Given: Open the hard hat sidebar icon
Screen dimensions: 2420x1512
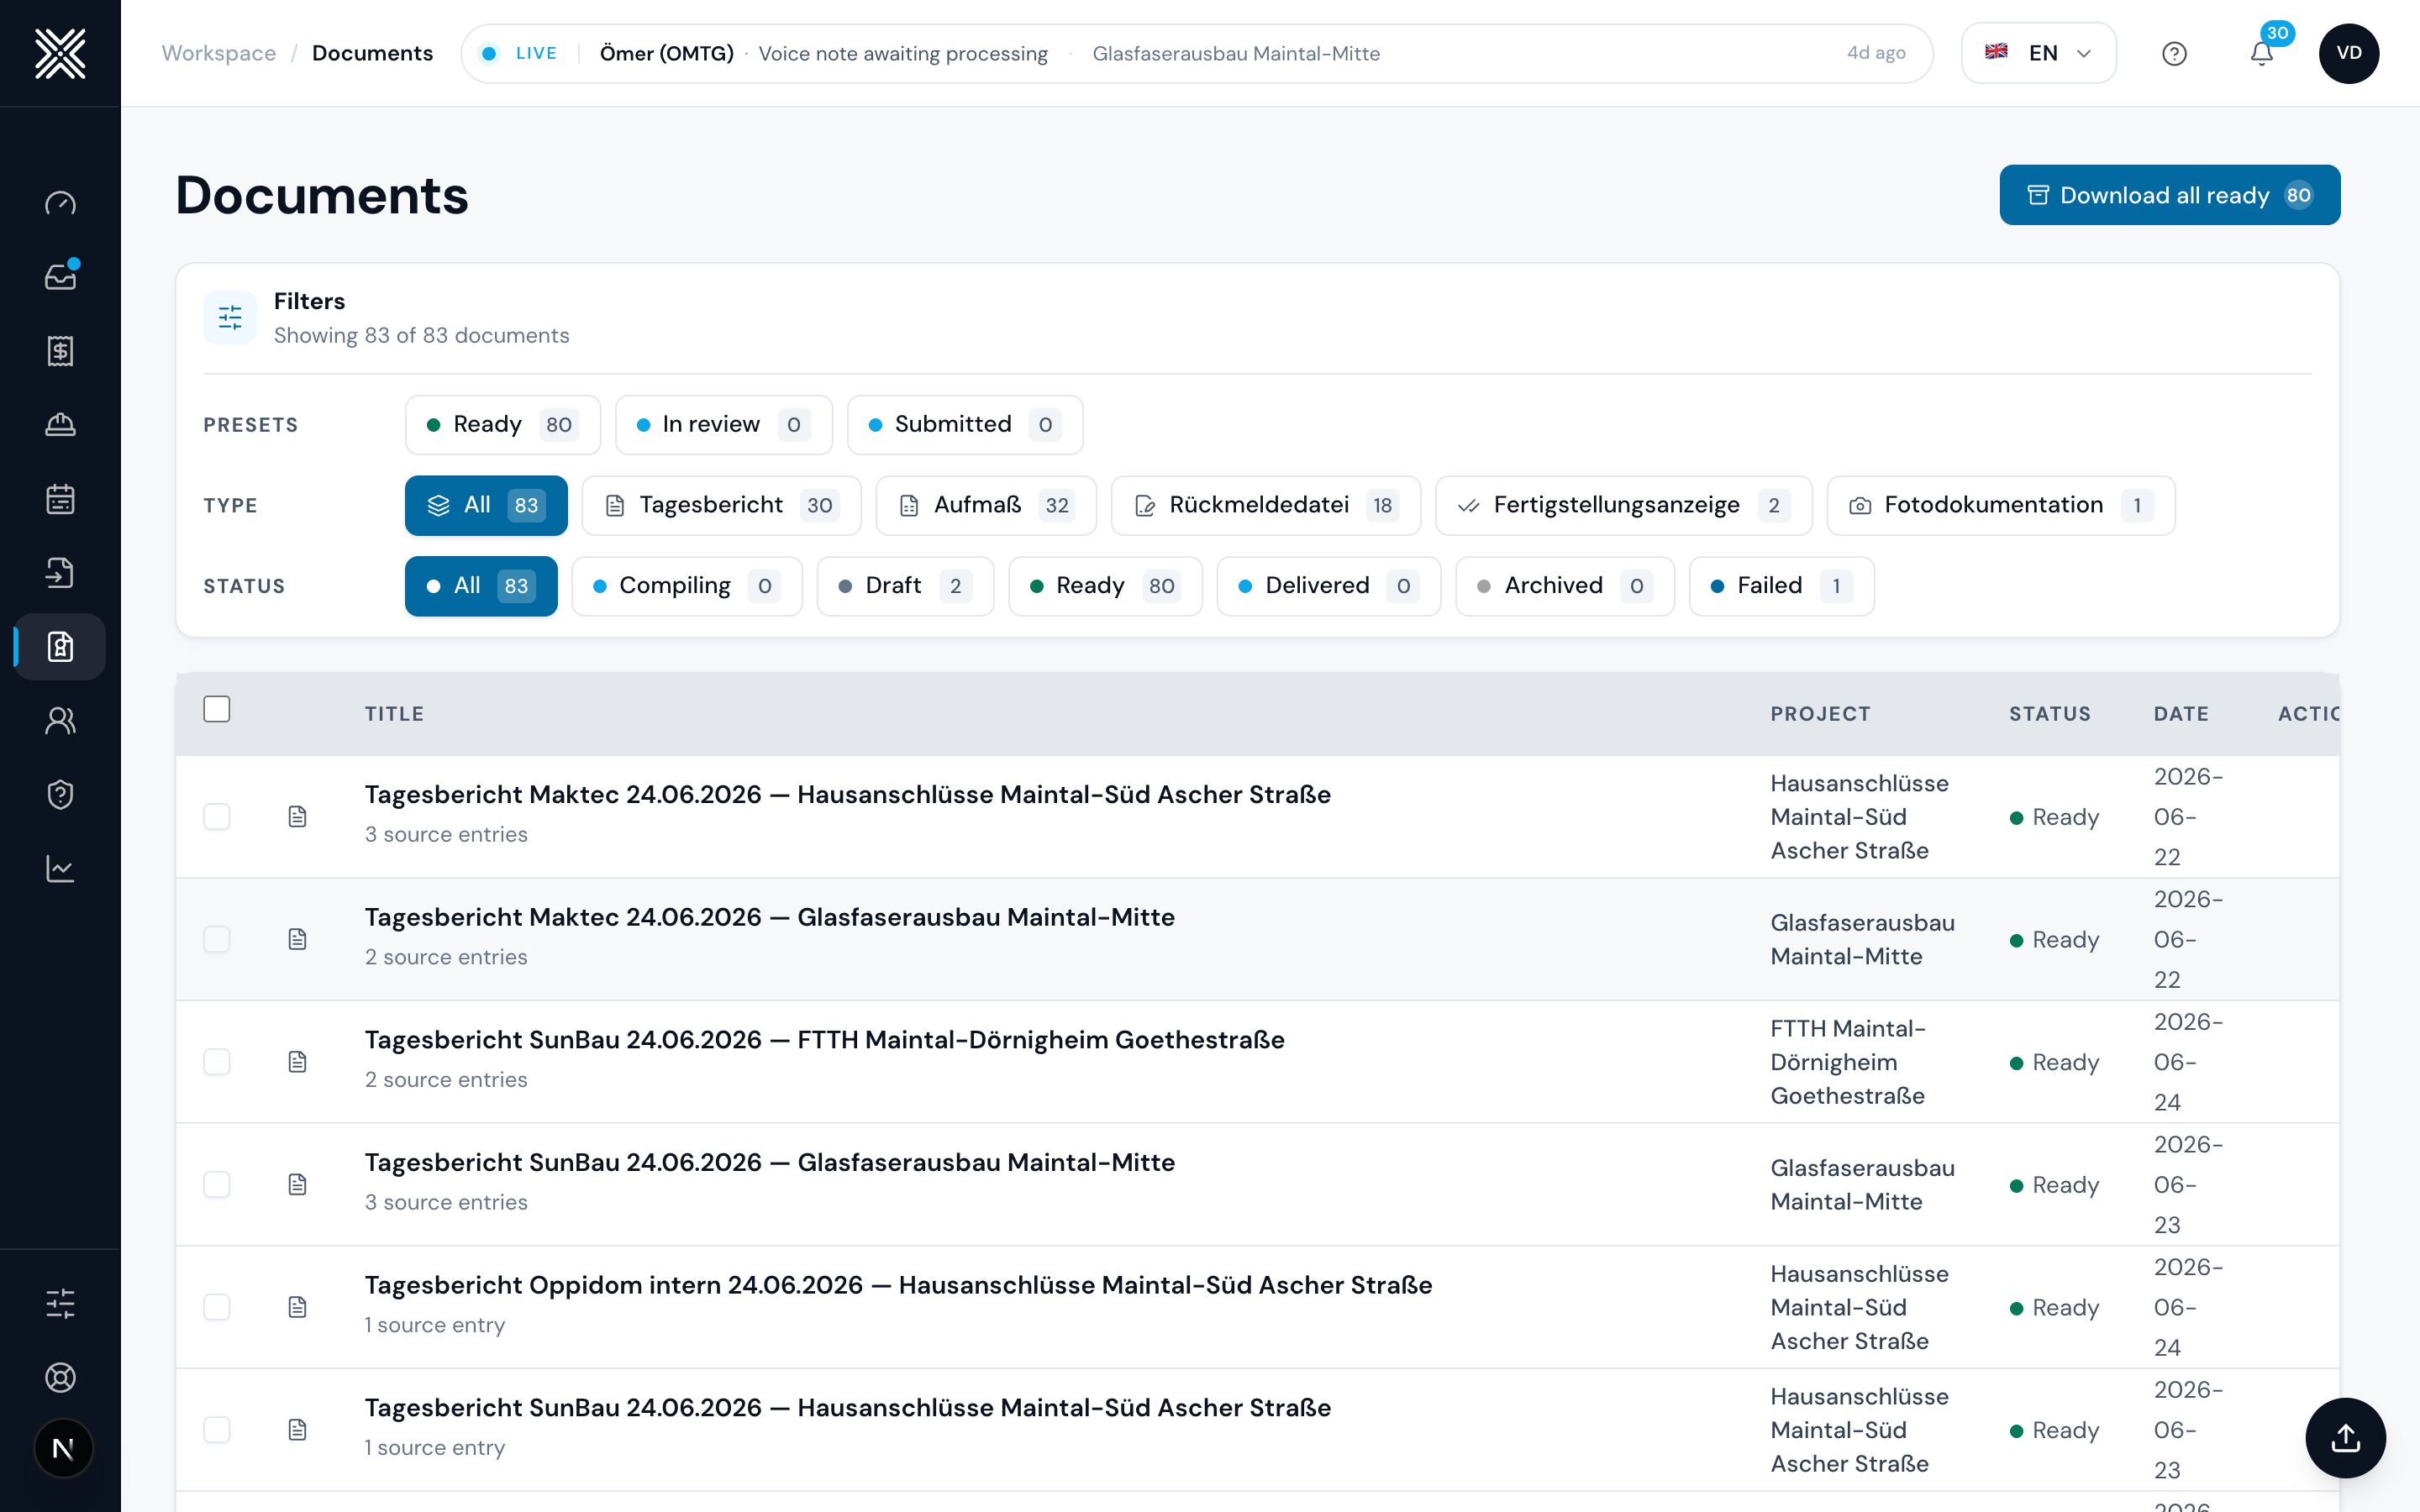Looking at the screenshot, I should coord(60,425).
